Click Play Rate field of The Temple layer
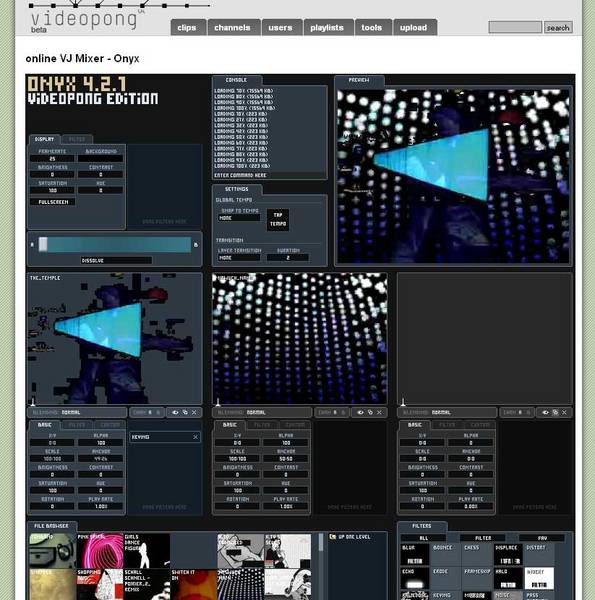The height and width of the screenshot is (600, 595). point(101,506)
